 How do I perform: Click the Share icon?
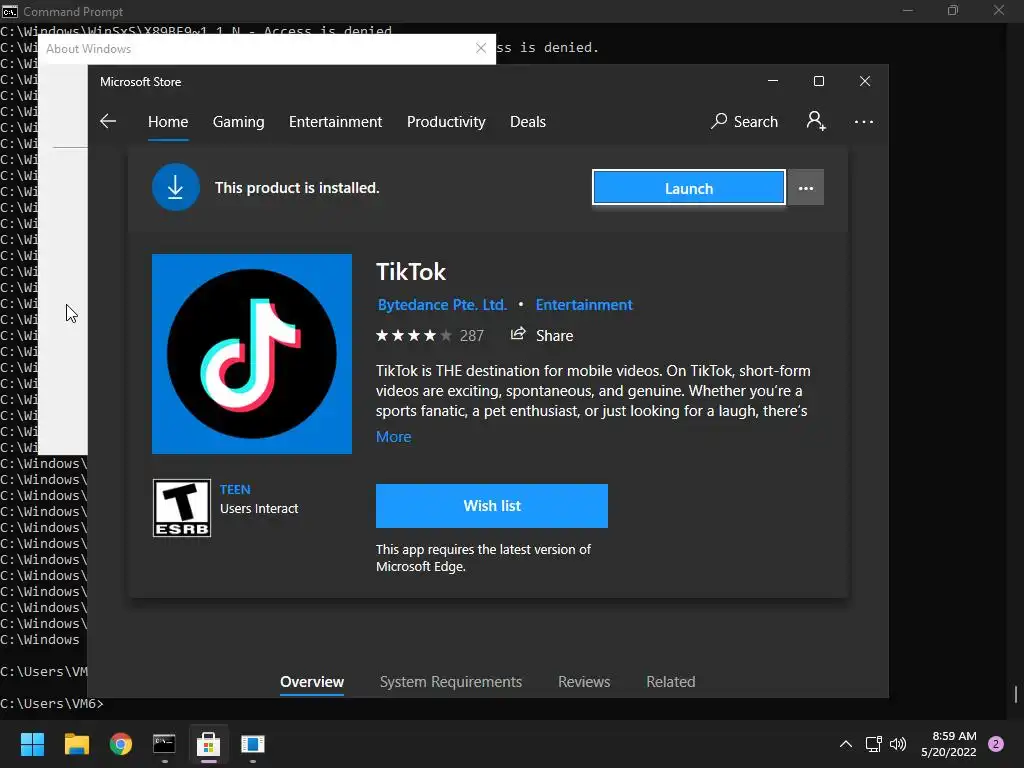tap(518, 334)
